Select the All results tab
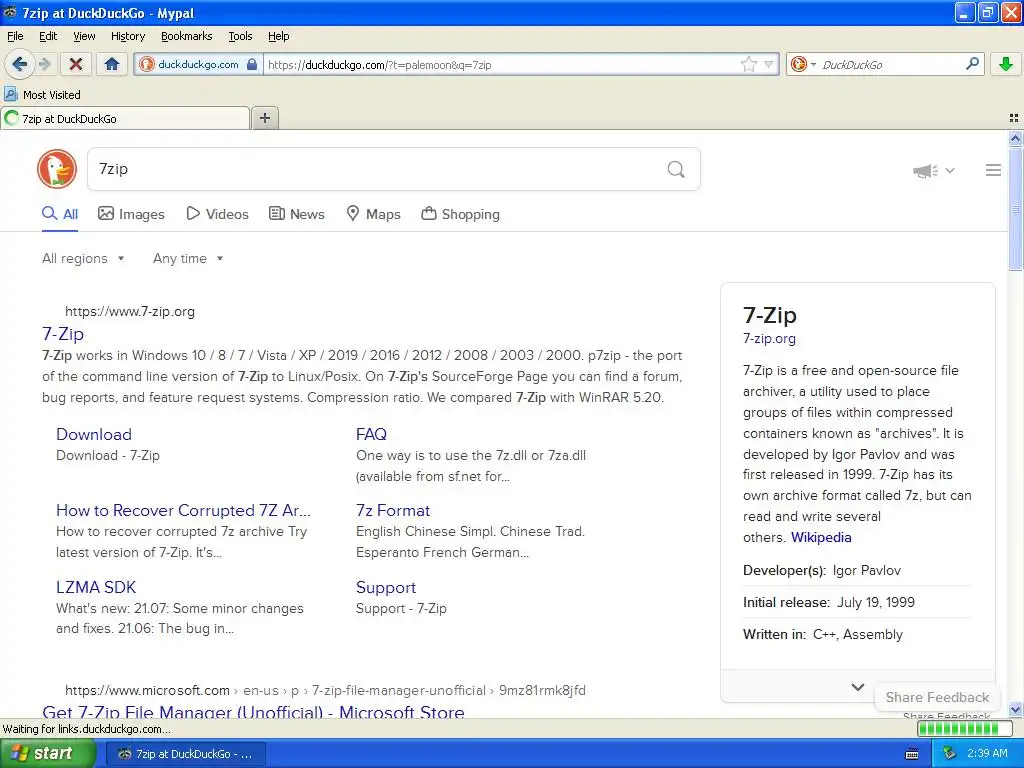Screen dimensions: 1024x768 pos(60,214)
